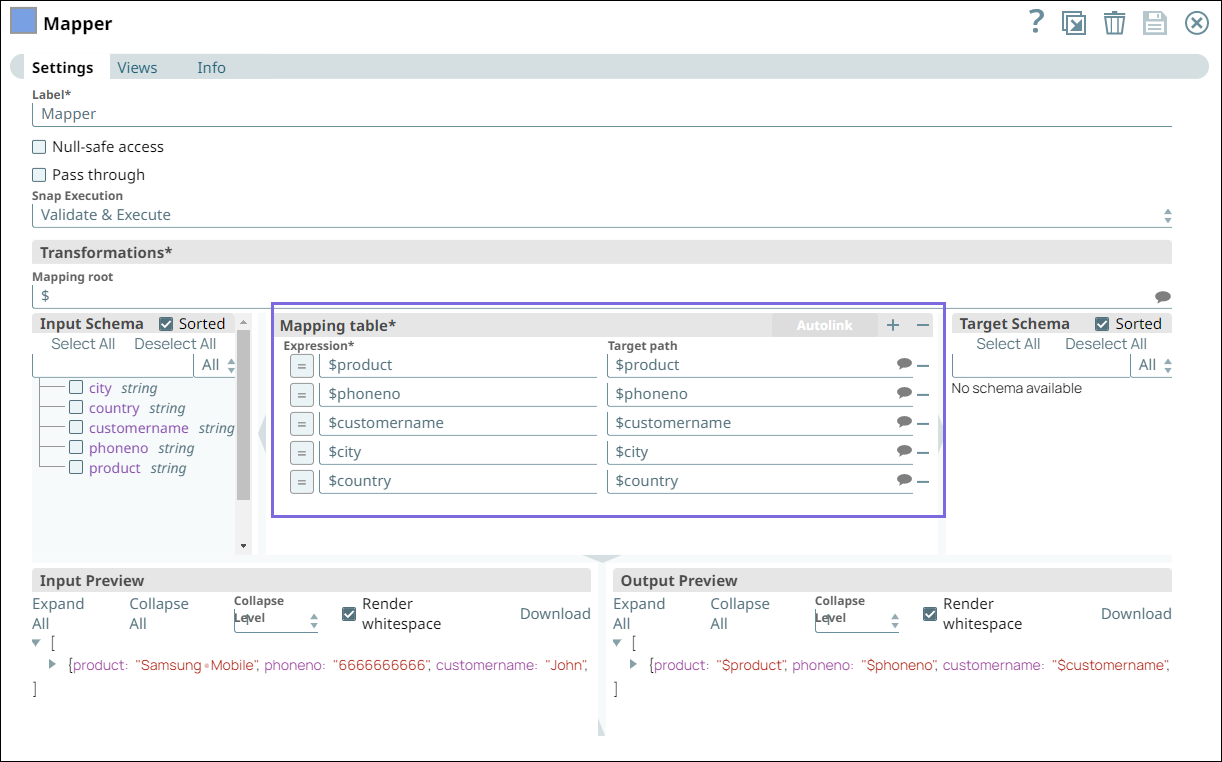Delete the $phoneno mapping row
The image size is (1222, 762).
click(923, 395)
